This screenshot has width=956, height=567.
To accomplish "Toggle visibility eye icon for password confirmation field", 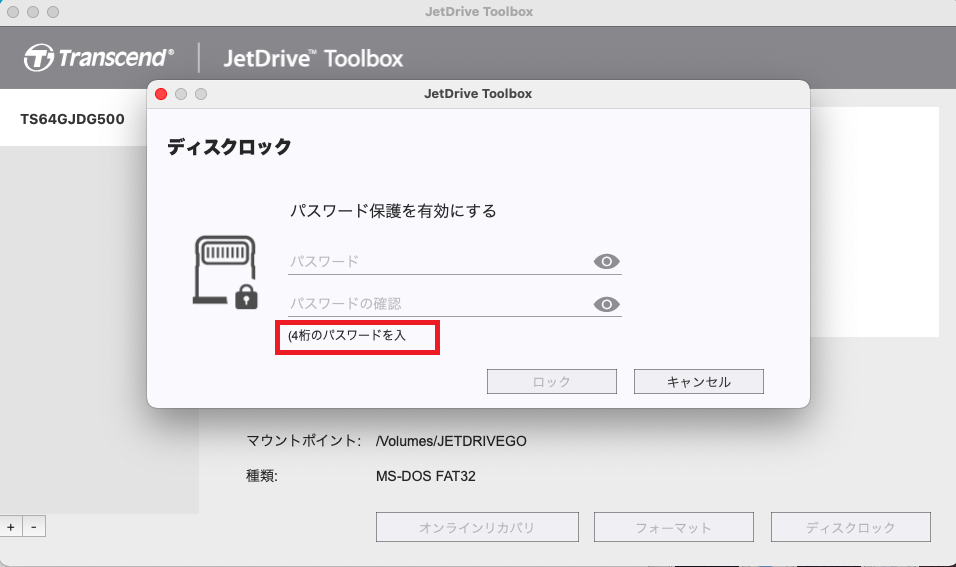I will coord(607,304).
